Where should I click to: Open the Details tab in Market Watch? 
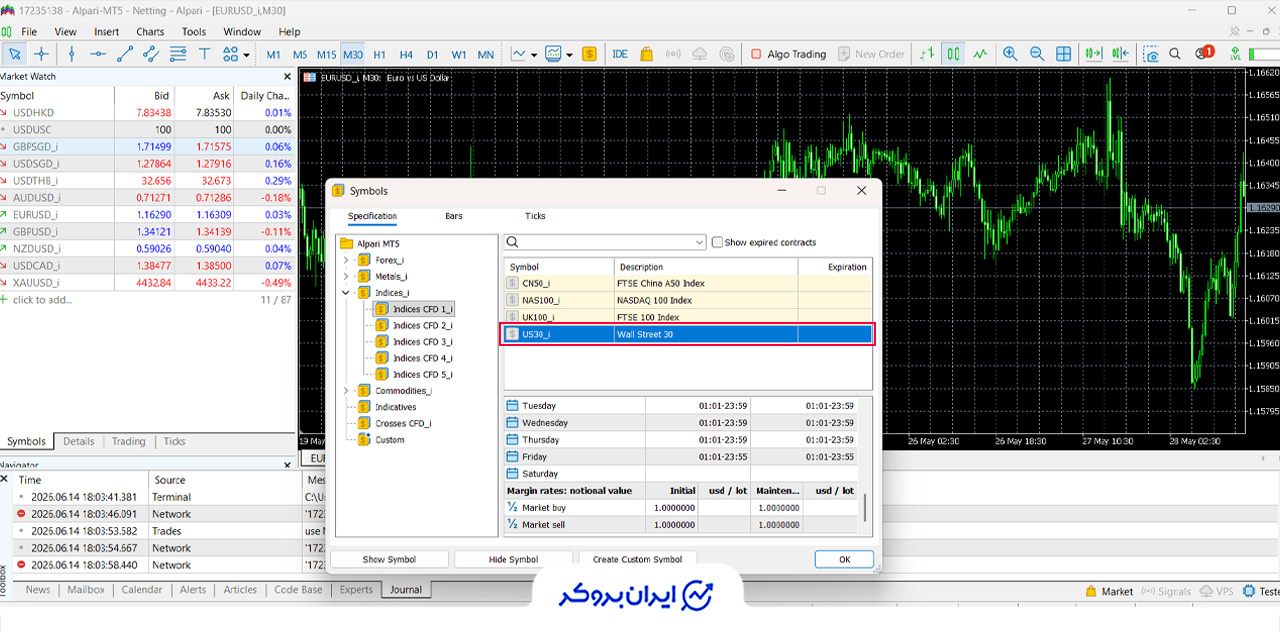tap(79, 442)
